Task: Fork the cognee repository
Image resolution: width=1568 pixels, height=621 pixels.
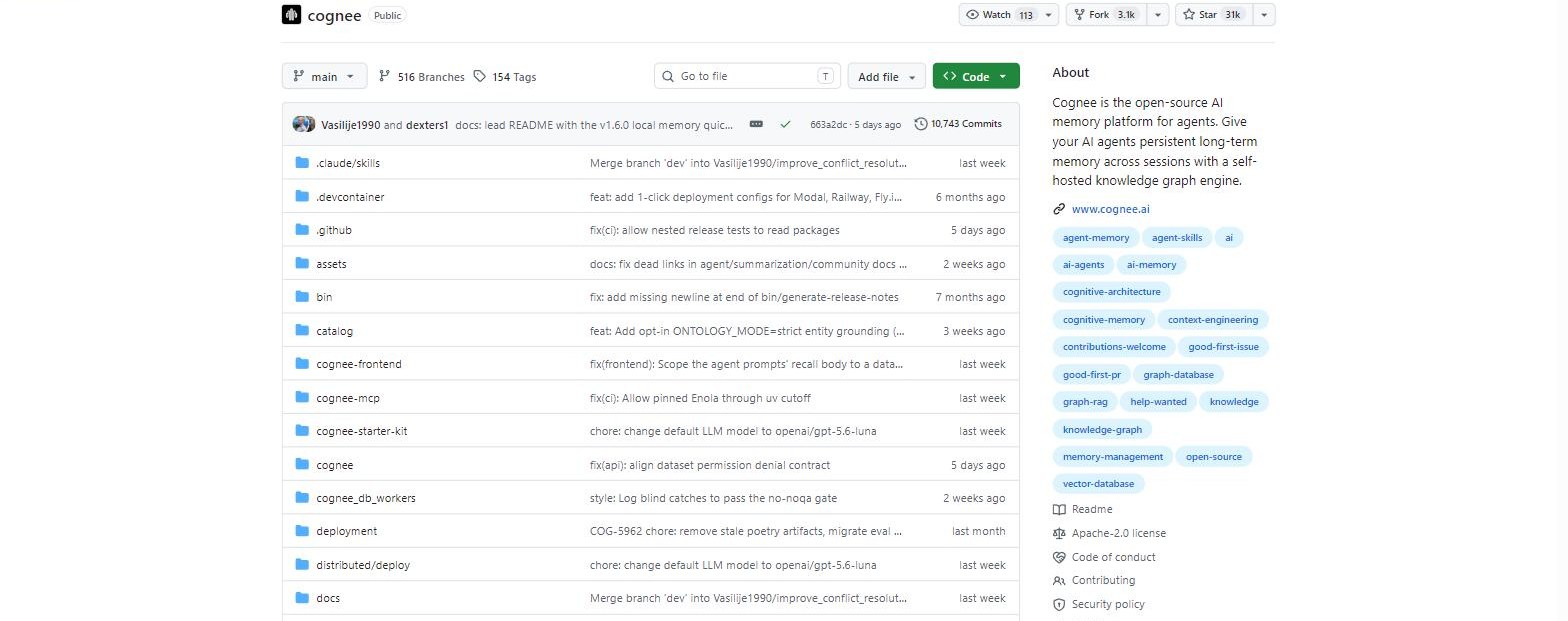Action: coord(1106,15)
